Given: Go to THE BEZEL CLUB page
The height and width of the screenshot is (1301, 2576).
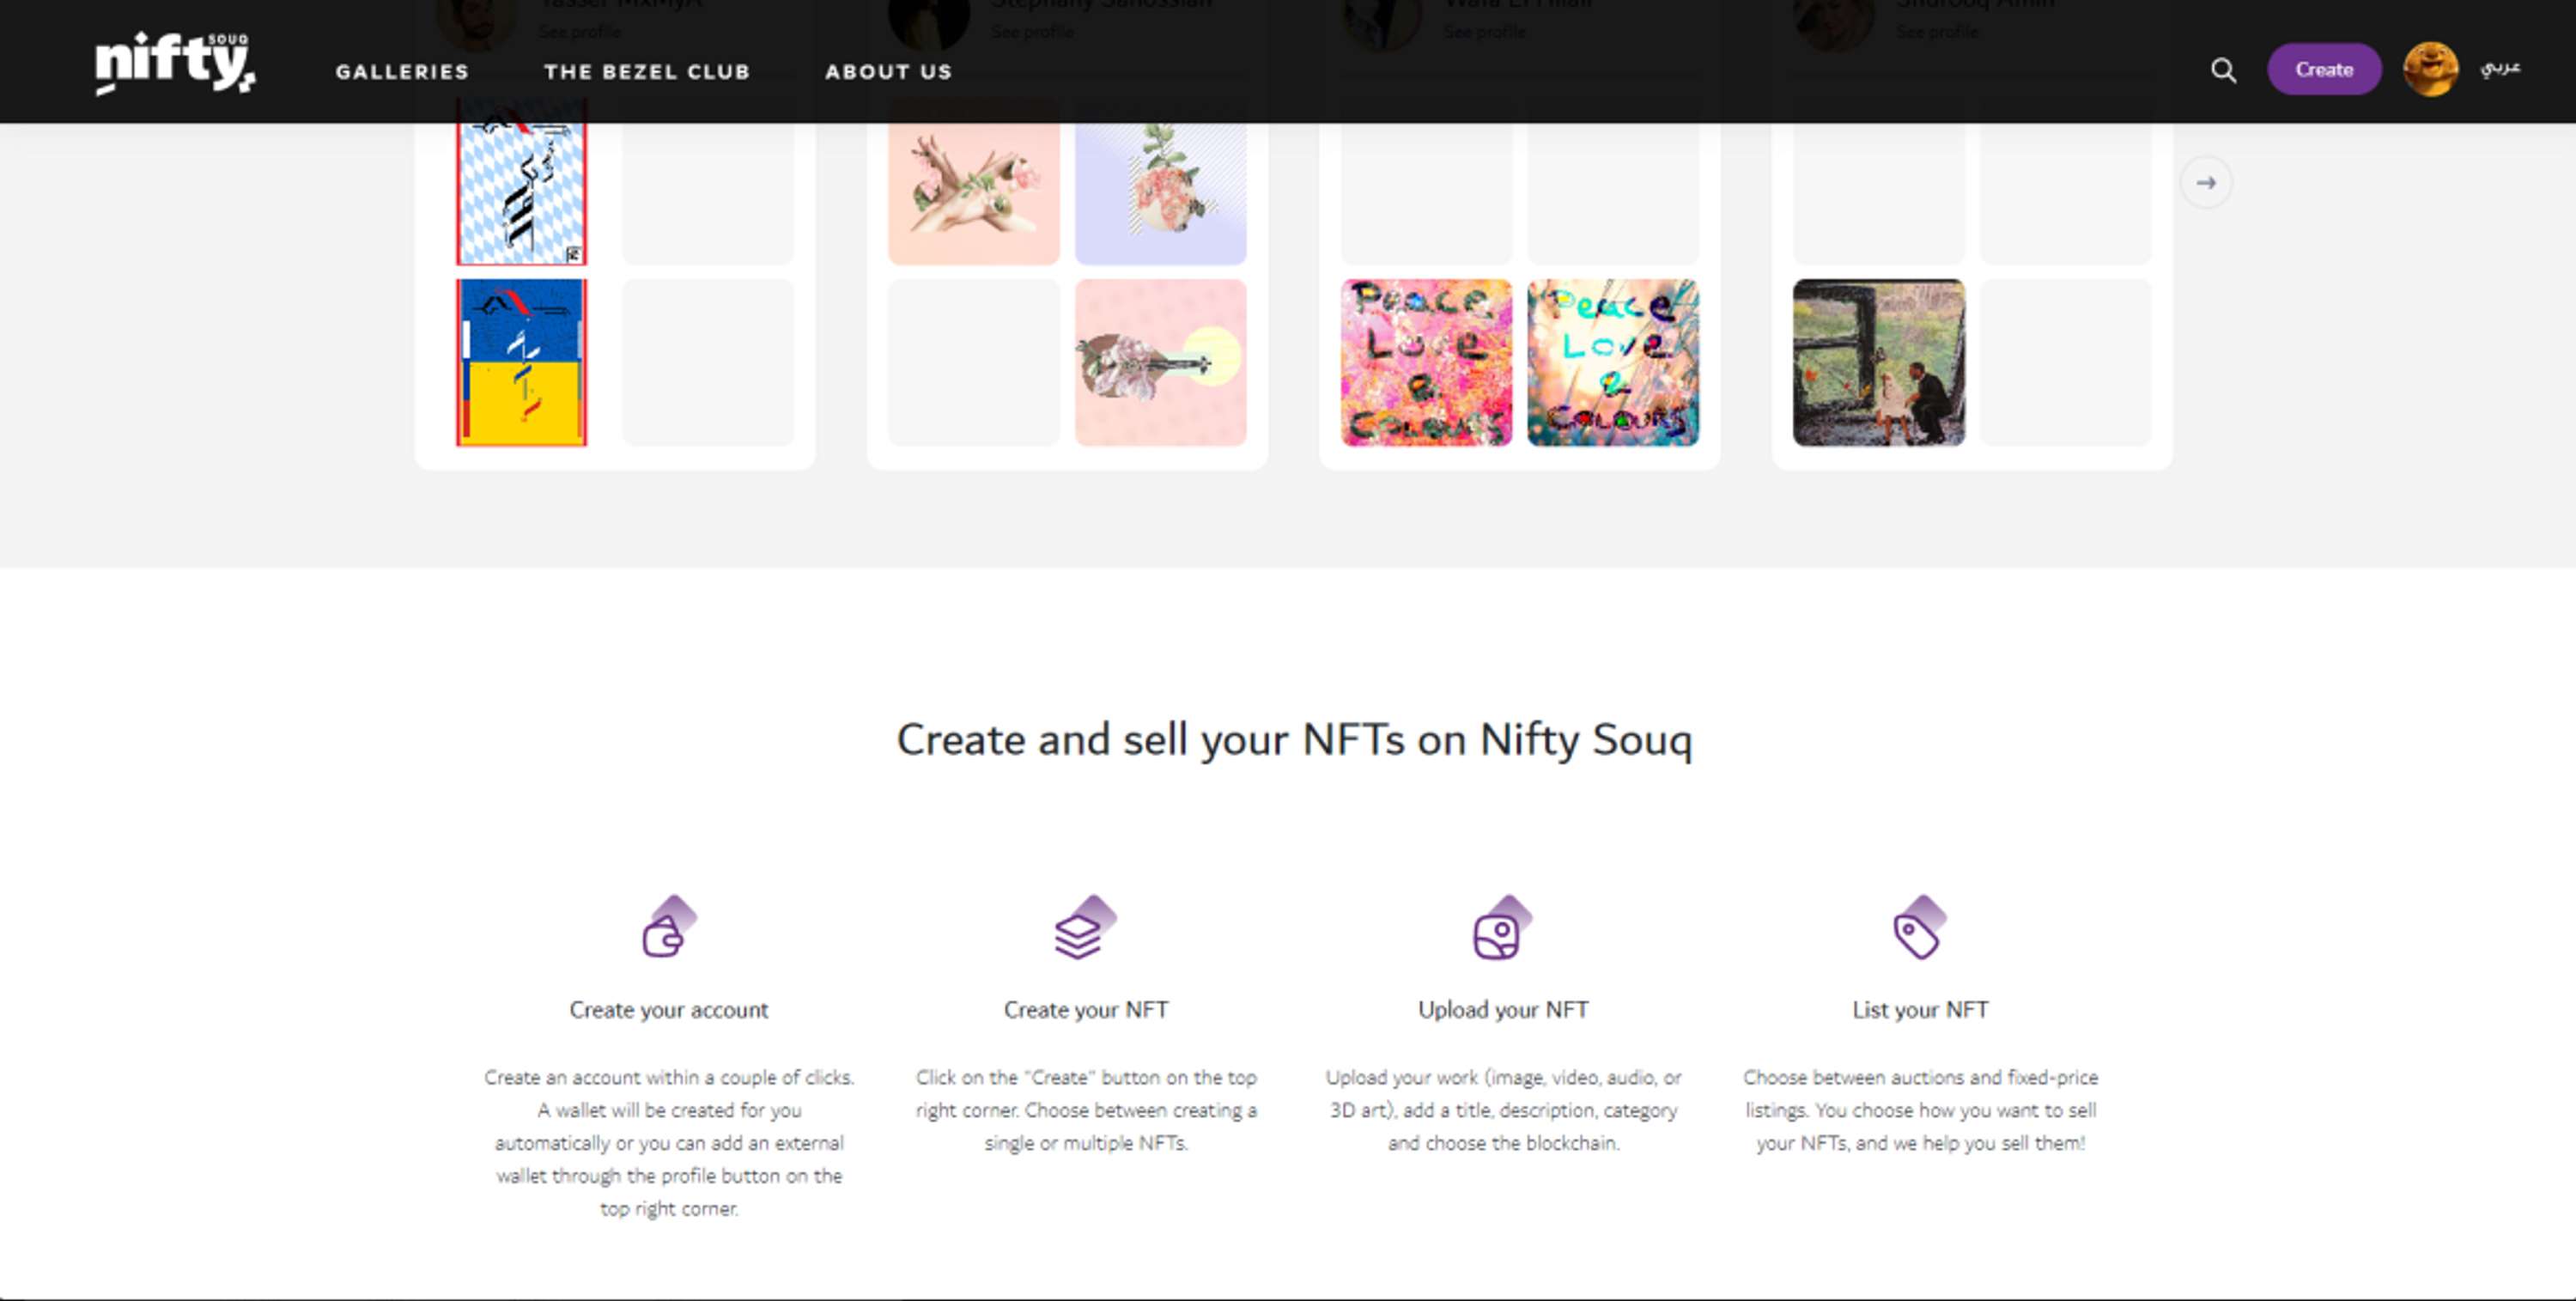Looking at the screenshot, I should 647,72.
